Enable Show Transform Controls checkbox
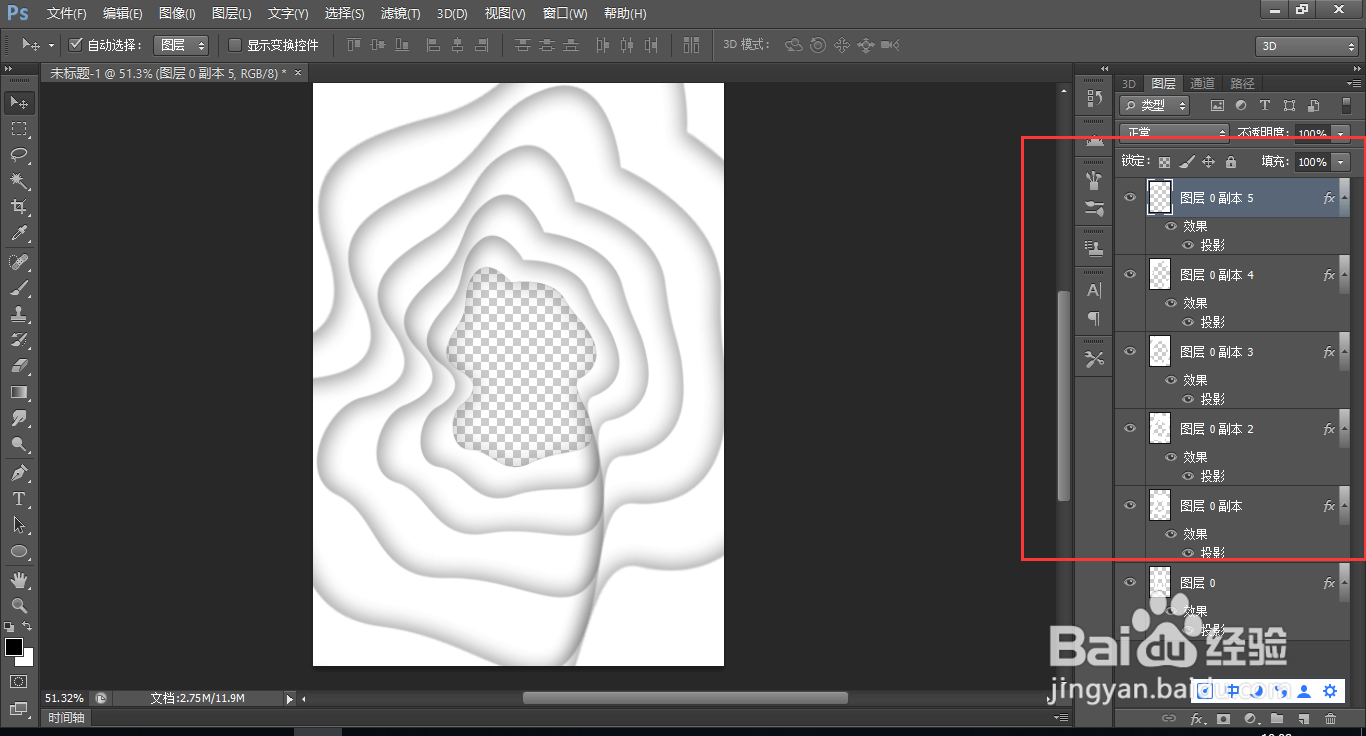Image resolution: width=1366 pixels, height=736 pixels. (x=235, y=45)
